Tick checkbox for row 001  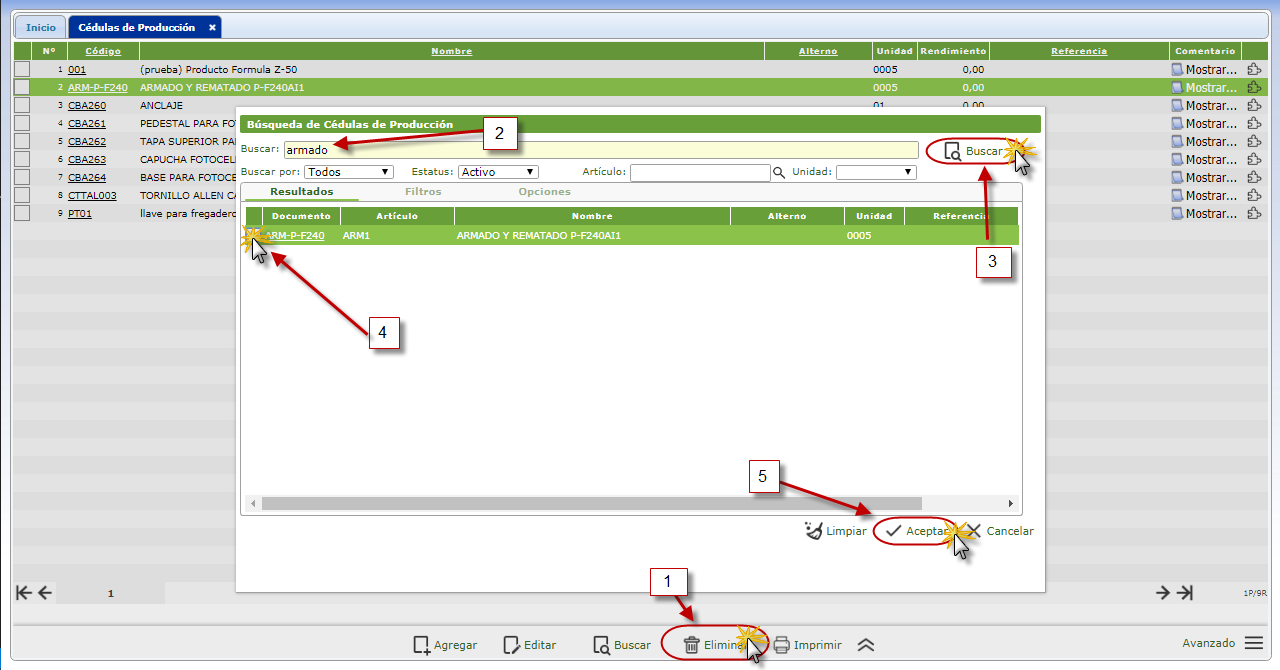22,70
